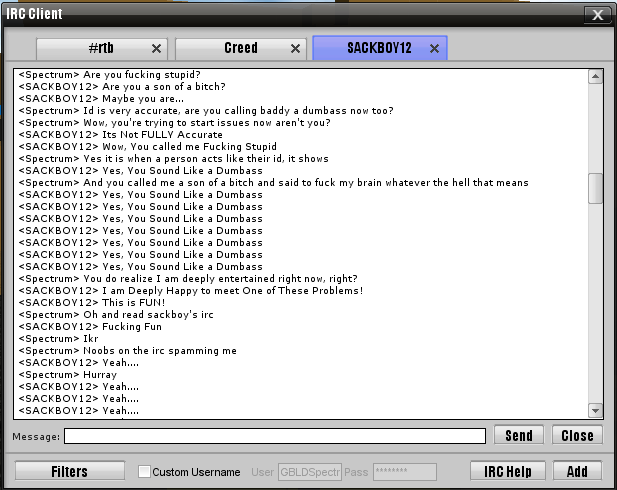
Task: Close the #rtb tab with its X
Action: [x=156, y=48]
